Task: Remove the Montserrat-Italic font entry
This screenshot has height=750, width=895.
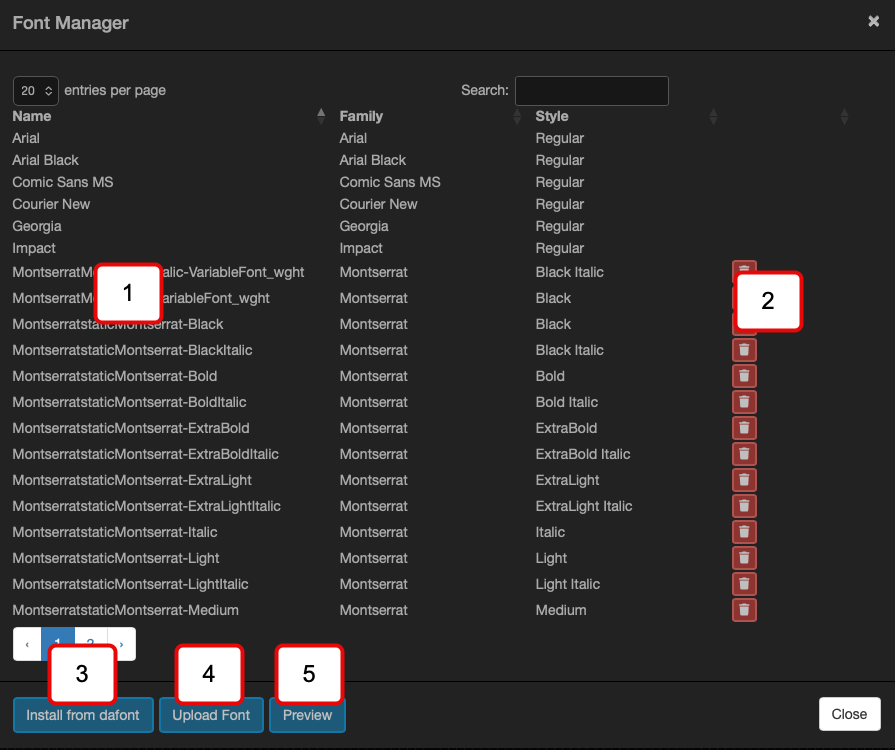Action: pos(744,532)
